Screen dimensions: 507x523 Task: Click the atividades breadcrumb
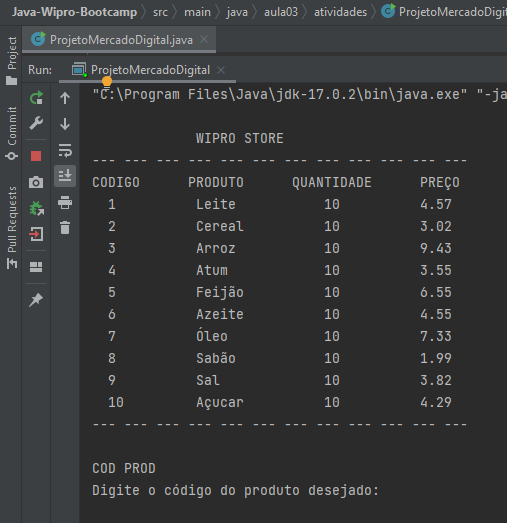tap(341, 12)
